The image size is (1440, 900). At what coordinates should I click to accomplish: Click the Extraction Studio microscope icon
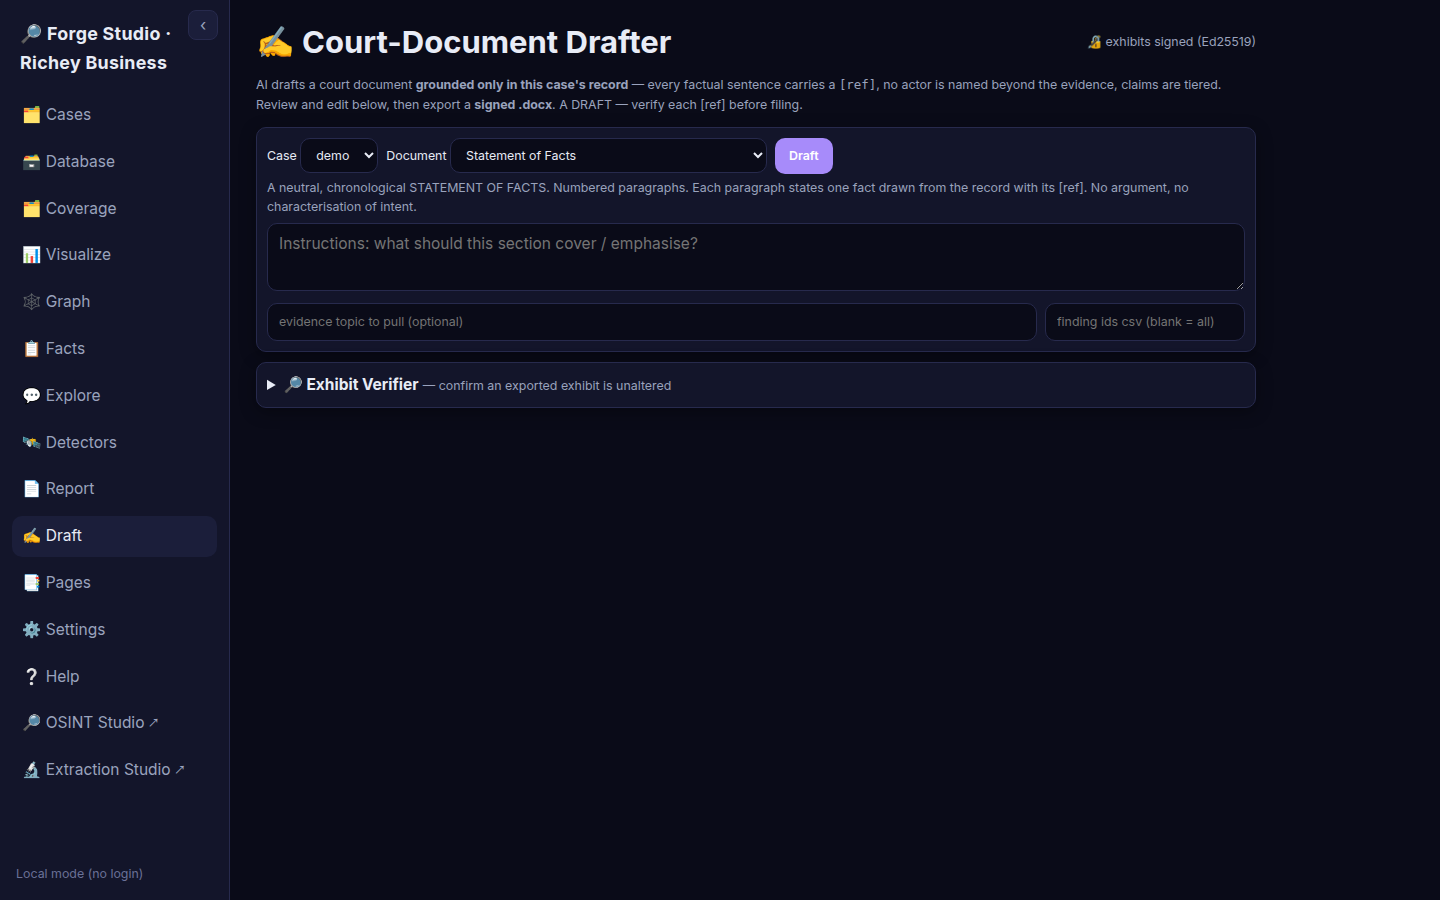31,770
